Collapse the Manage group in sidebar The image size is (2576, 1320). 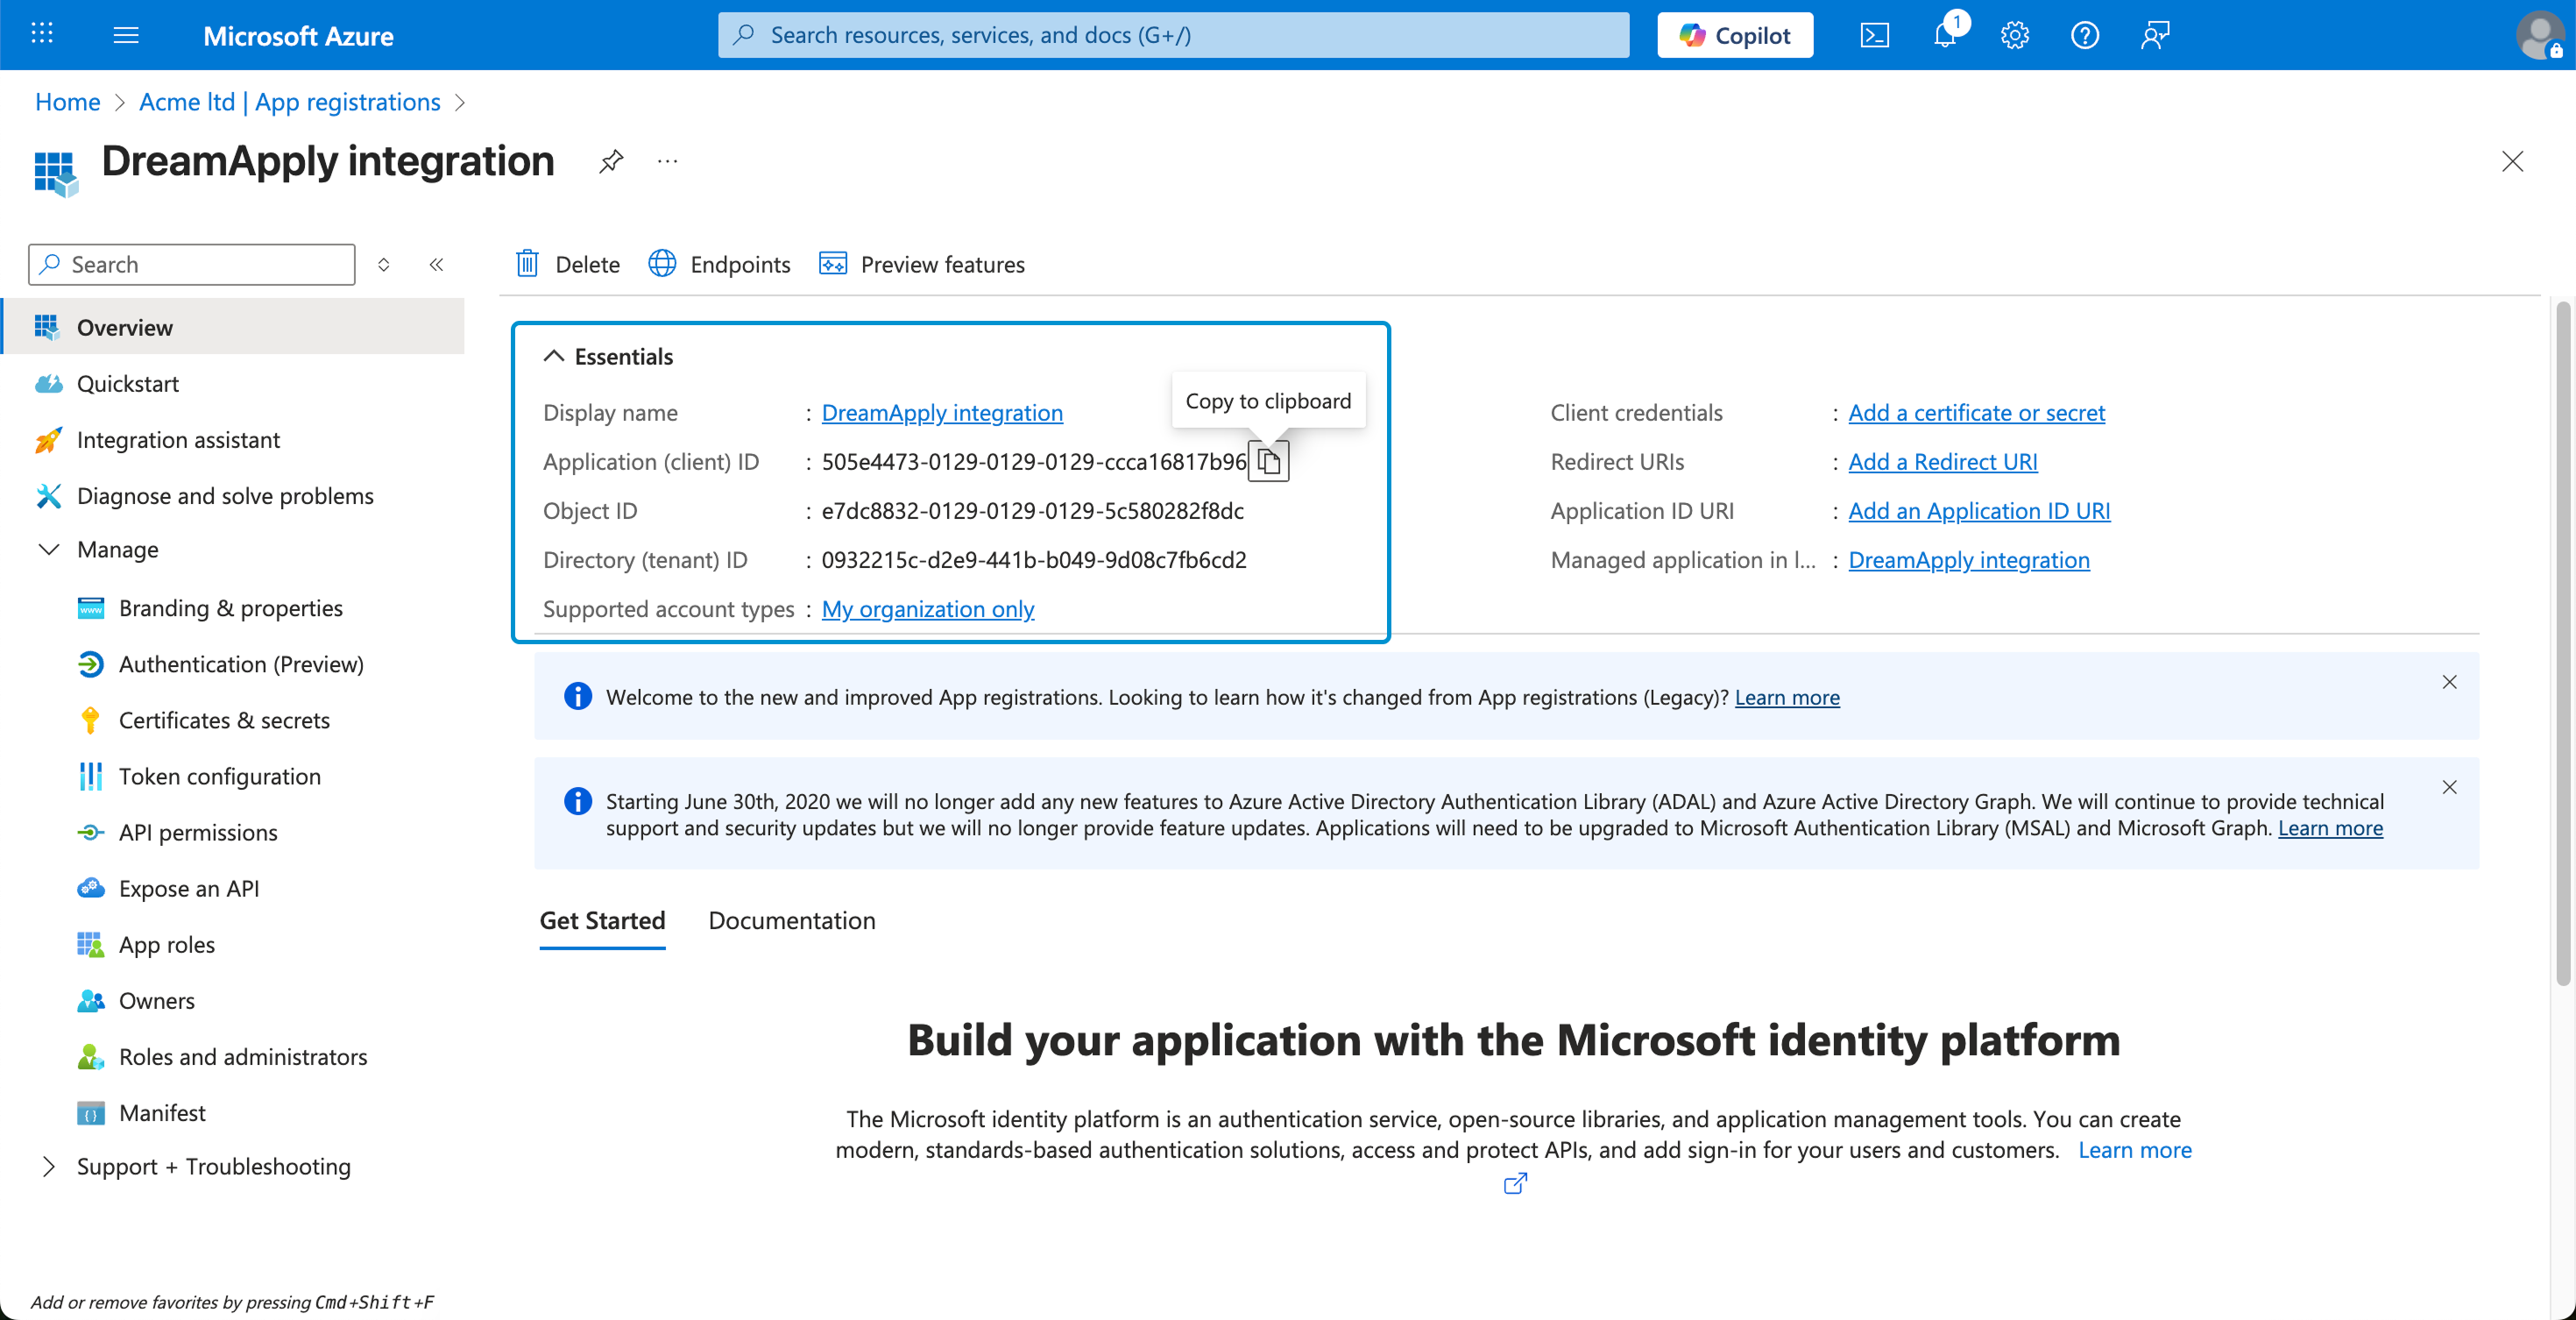click(48, 549)
